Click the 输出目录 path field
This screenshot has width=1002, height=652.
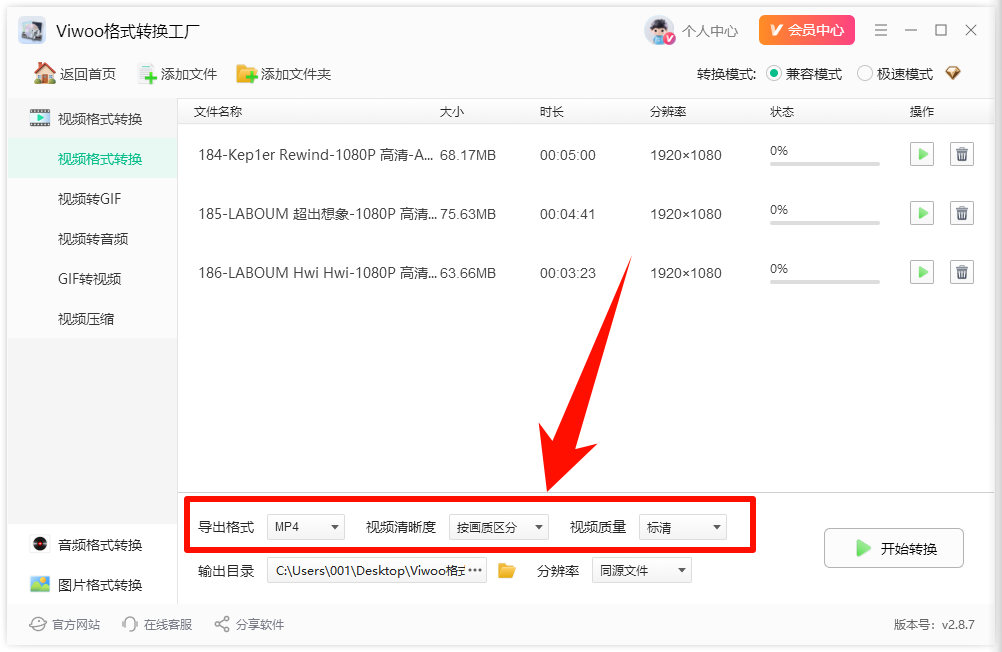click(377, 570)
